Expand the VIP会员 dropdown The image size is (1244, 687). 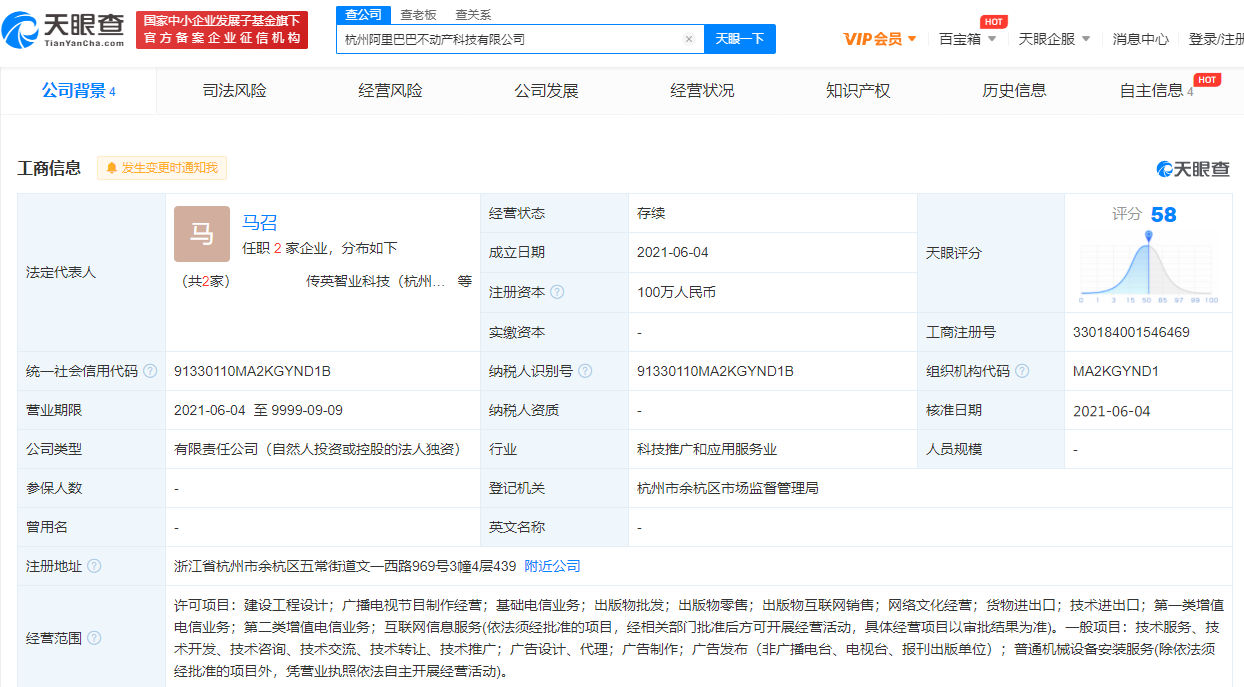880,39
